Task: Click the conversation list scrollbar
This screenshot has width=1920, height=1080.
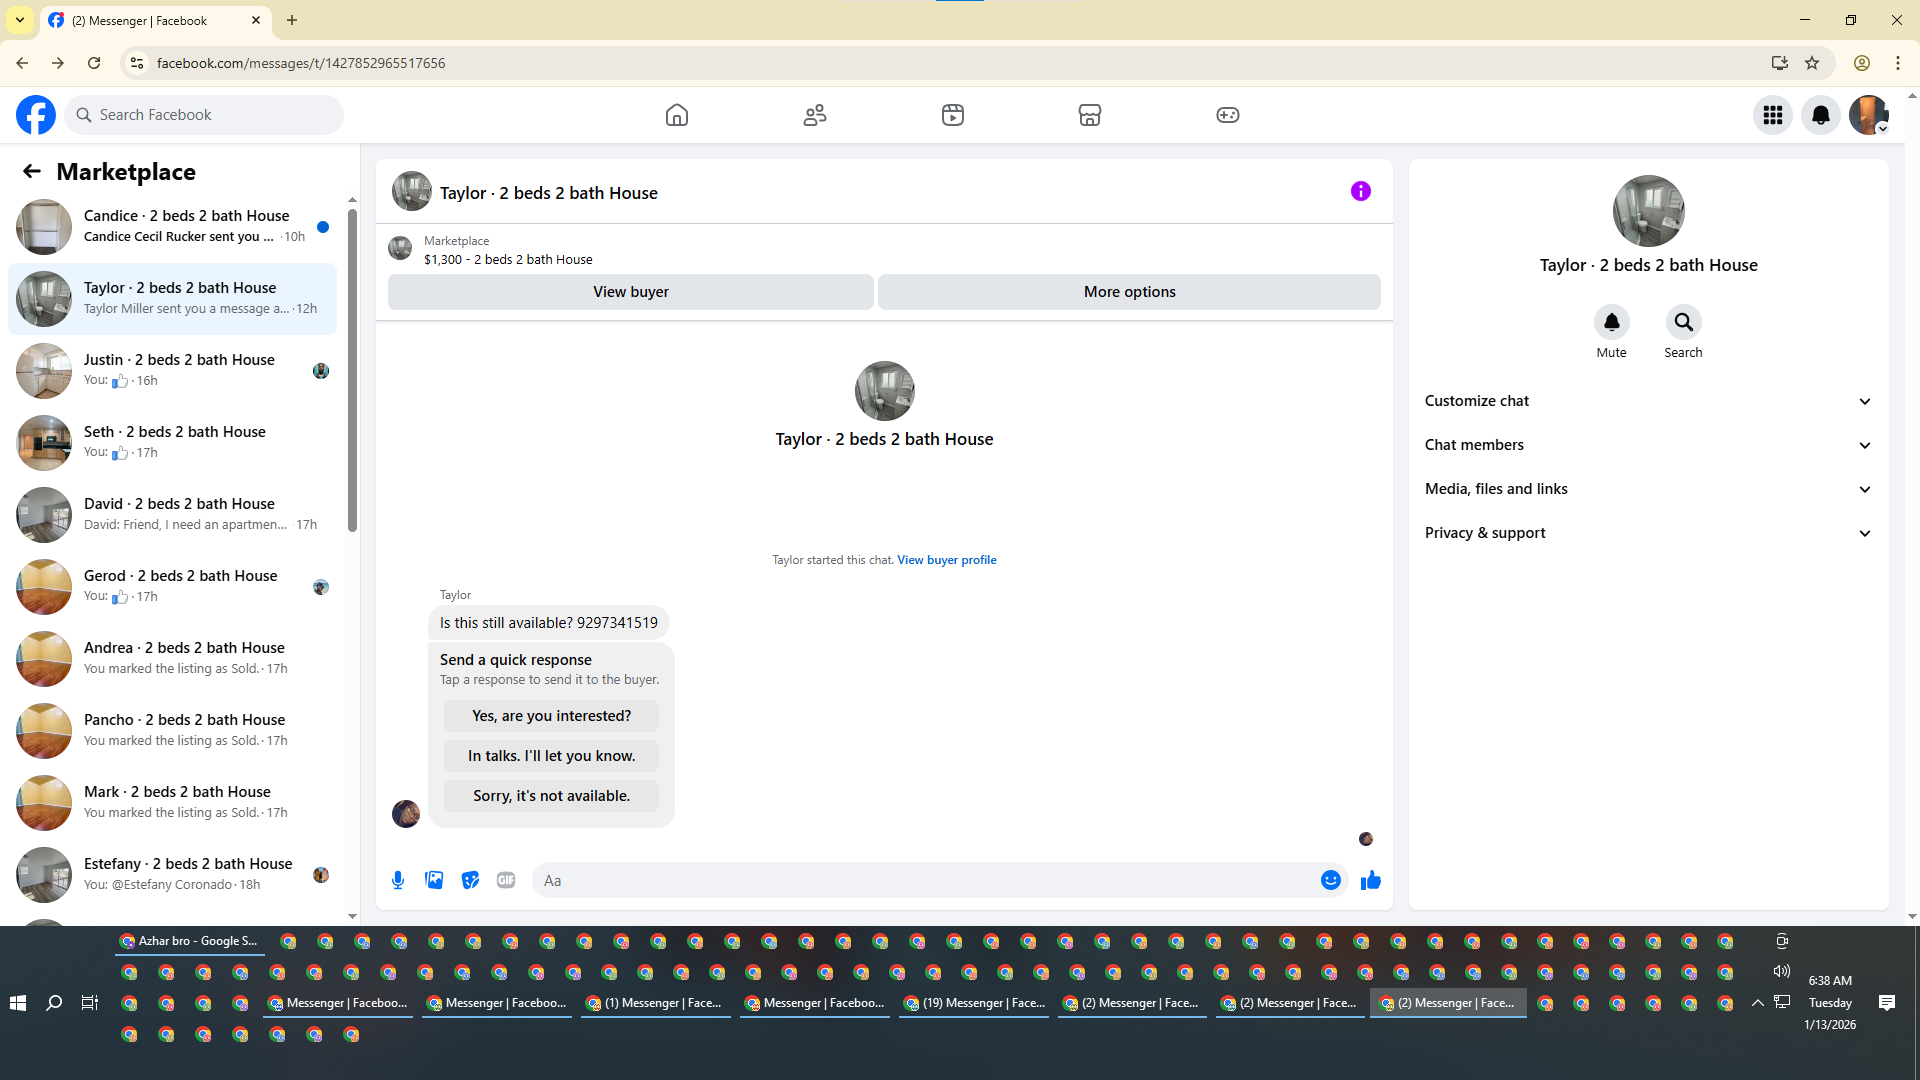Action: (x=352, y=370)
